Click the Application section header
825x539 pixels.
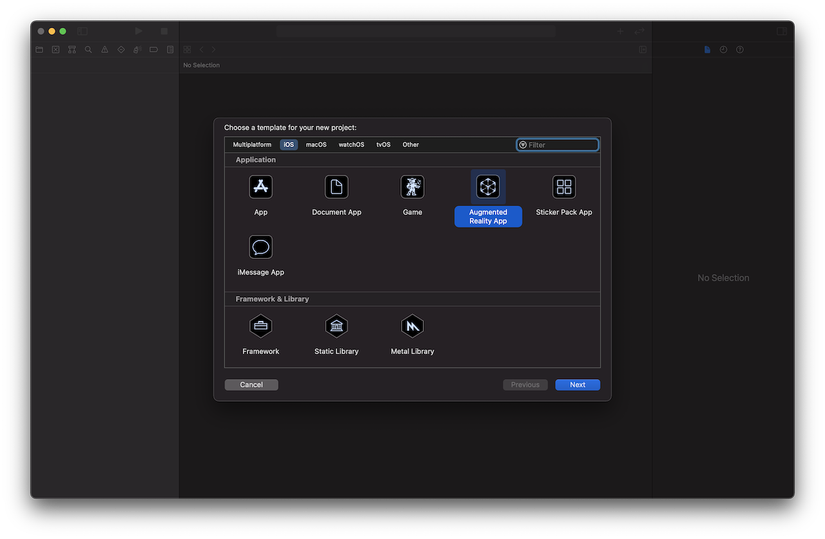[x=256, y=159]
